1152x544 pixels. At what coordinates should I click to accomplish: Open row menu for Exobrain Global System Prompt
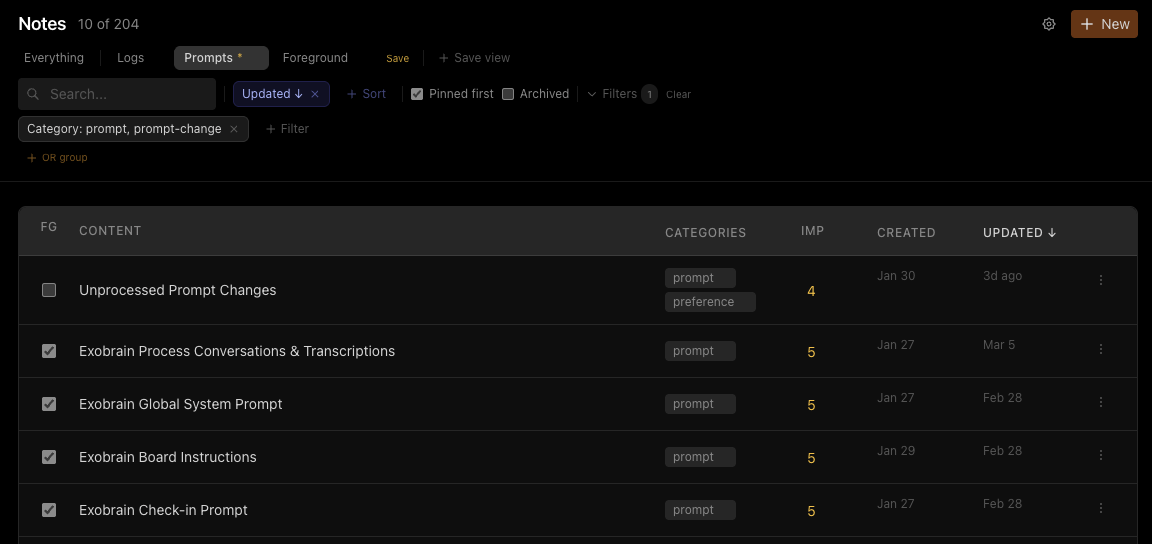pyautogui.click(x=1101, y=402)
